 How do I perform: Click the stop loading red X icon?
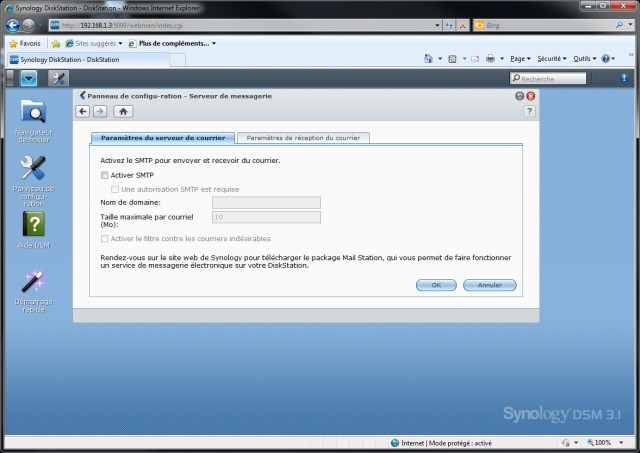(462, 25)
